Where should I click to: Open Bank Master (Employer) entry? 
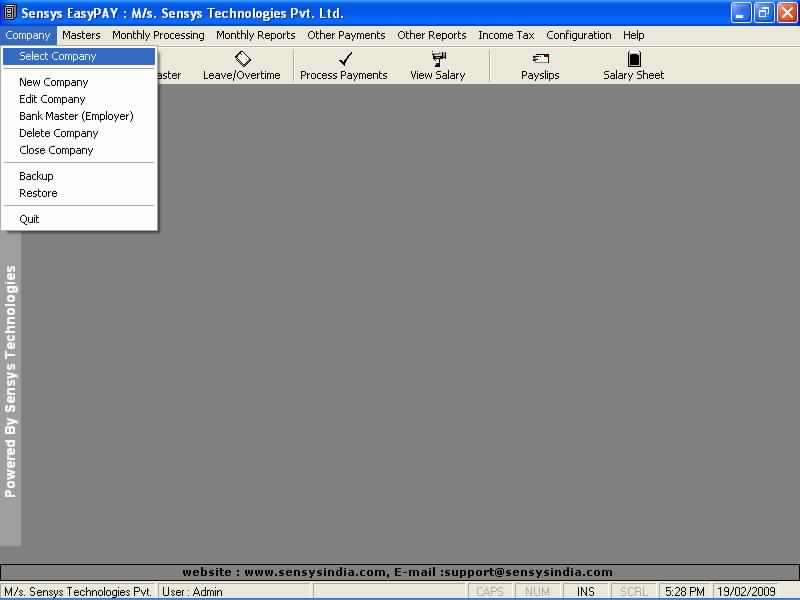pyautogui.click(x=79, y=116)
